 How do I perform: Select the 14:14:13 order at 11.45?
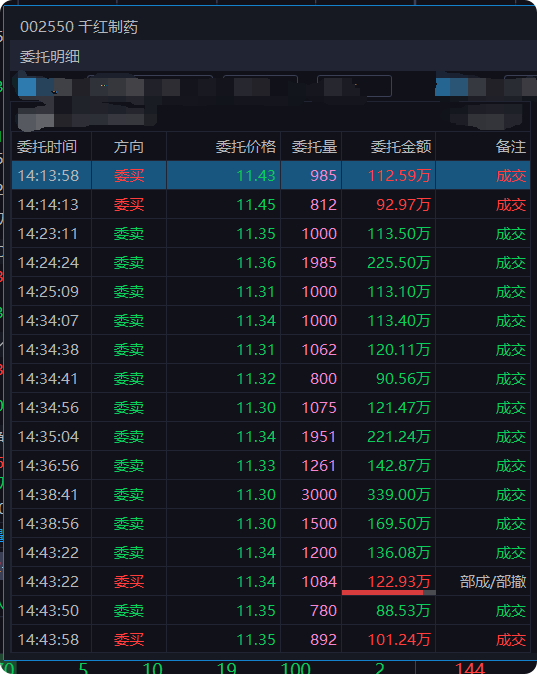pos(271,205)
